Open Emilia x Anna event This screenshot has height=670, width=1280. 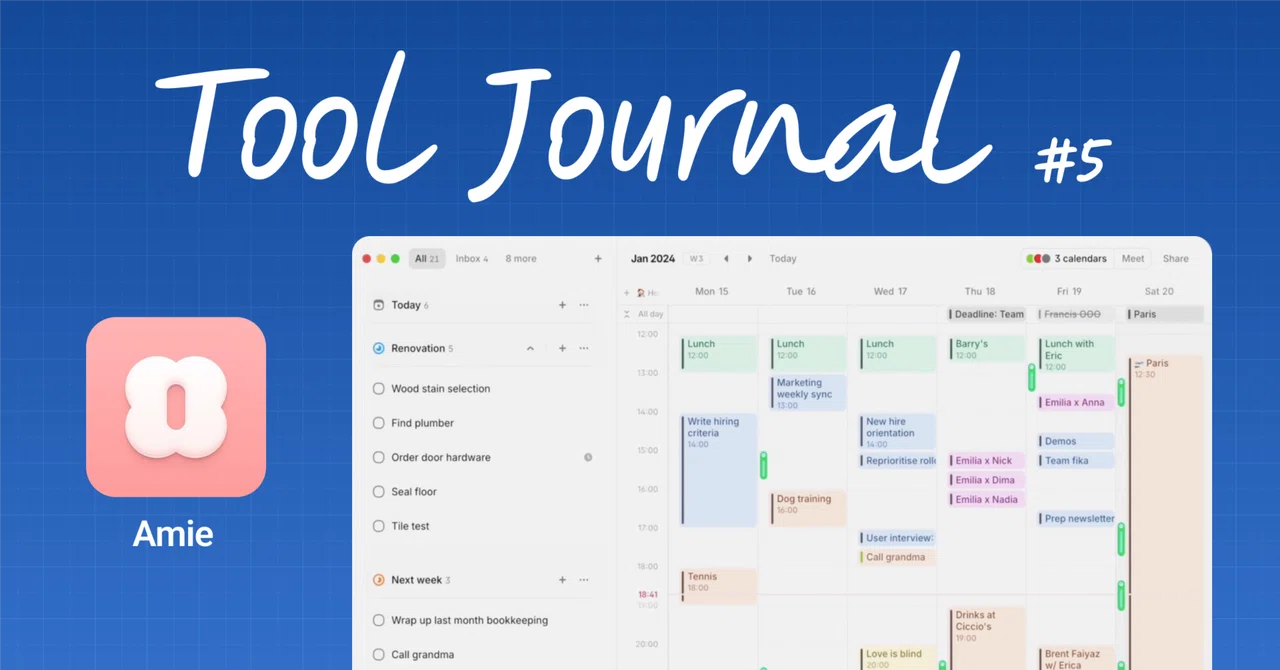click(1077, 402)
